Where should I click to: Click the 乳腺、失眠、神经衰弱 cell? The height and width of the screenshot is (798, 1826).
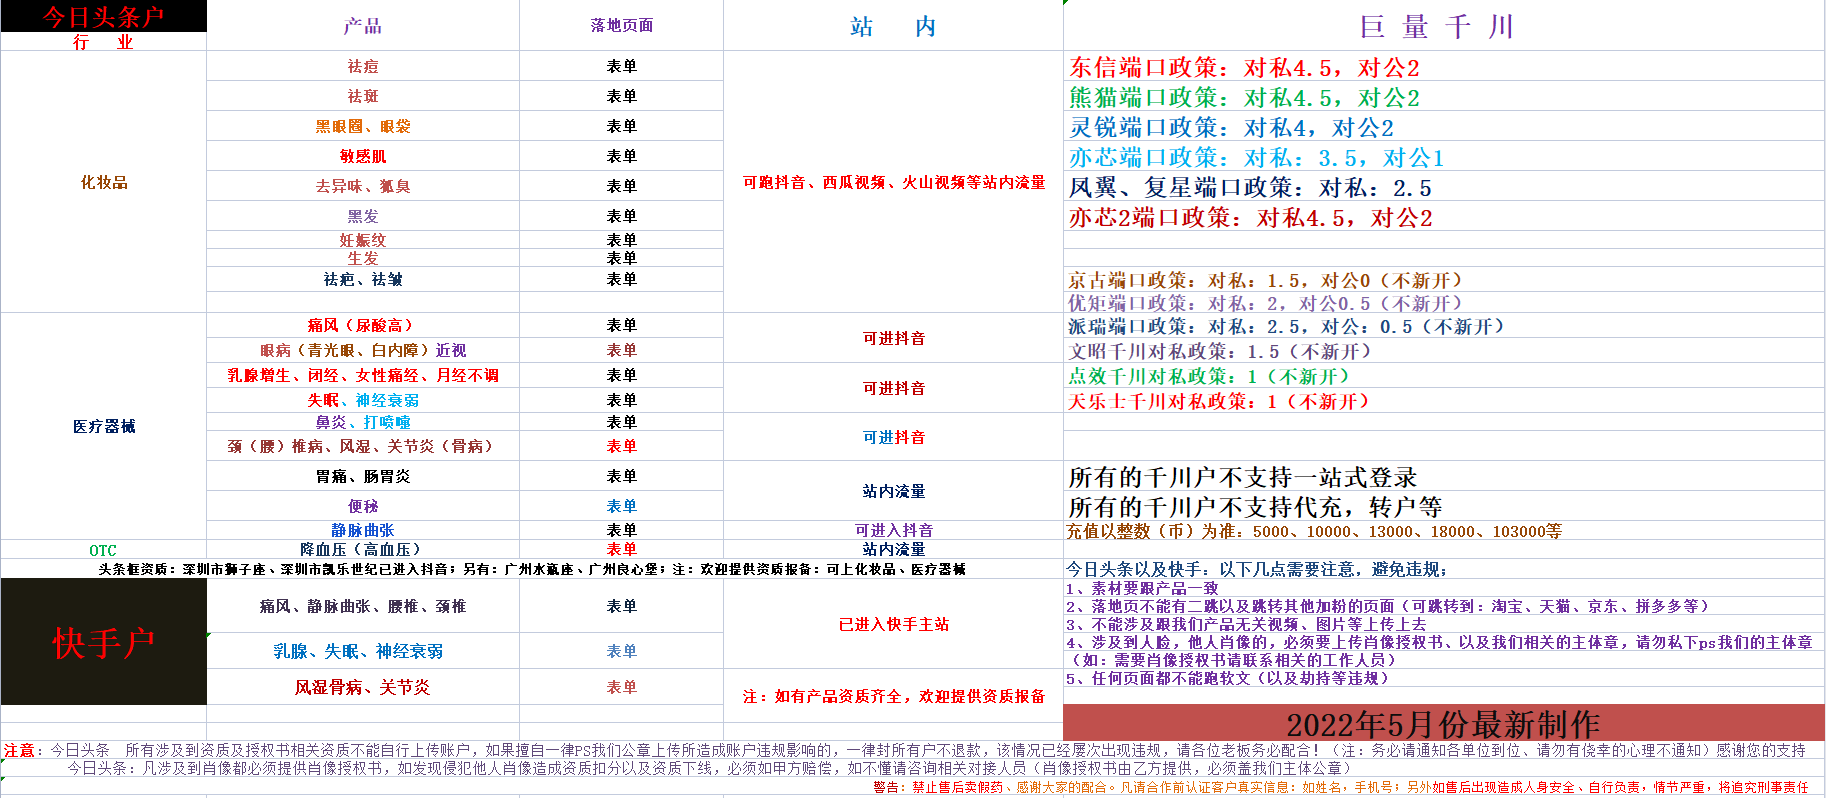tap(363, 651)
